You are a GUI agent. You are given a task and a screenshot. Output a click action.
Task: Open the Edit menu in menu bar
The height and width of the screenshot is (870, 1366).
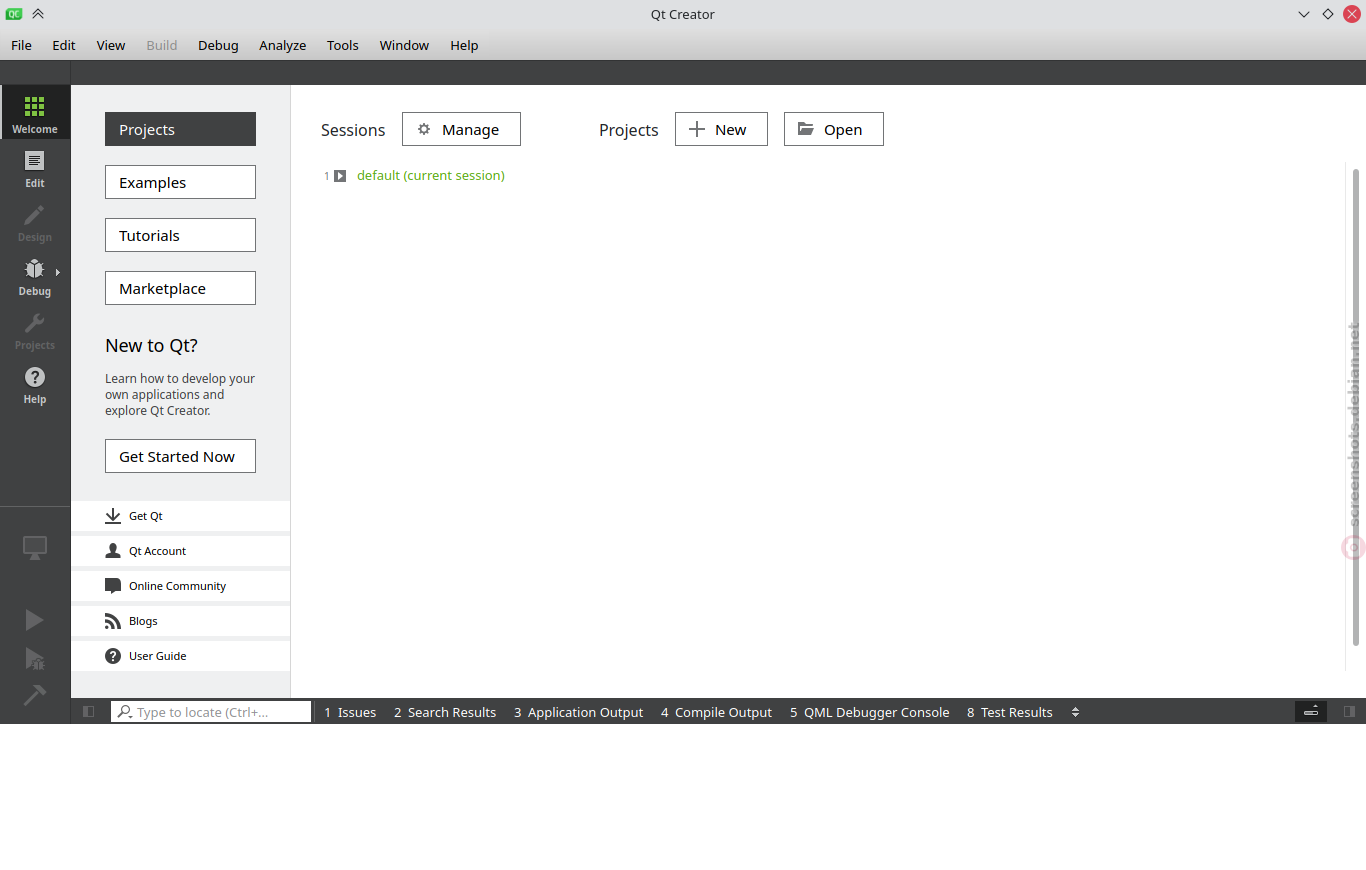pyautogui.click(x=64, y=45)
